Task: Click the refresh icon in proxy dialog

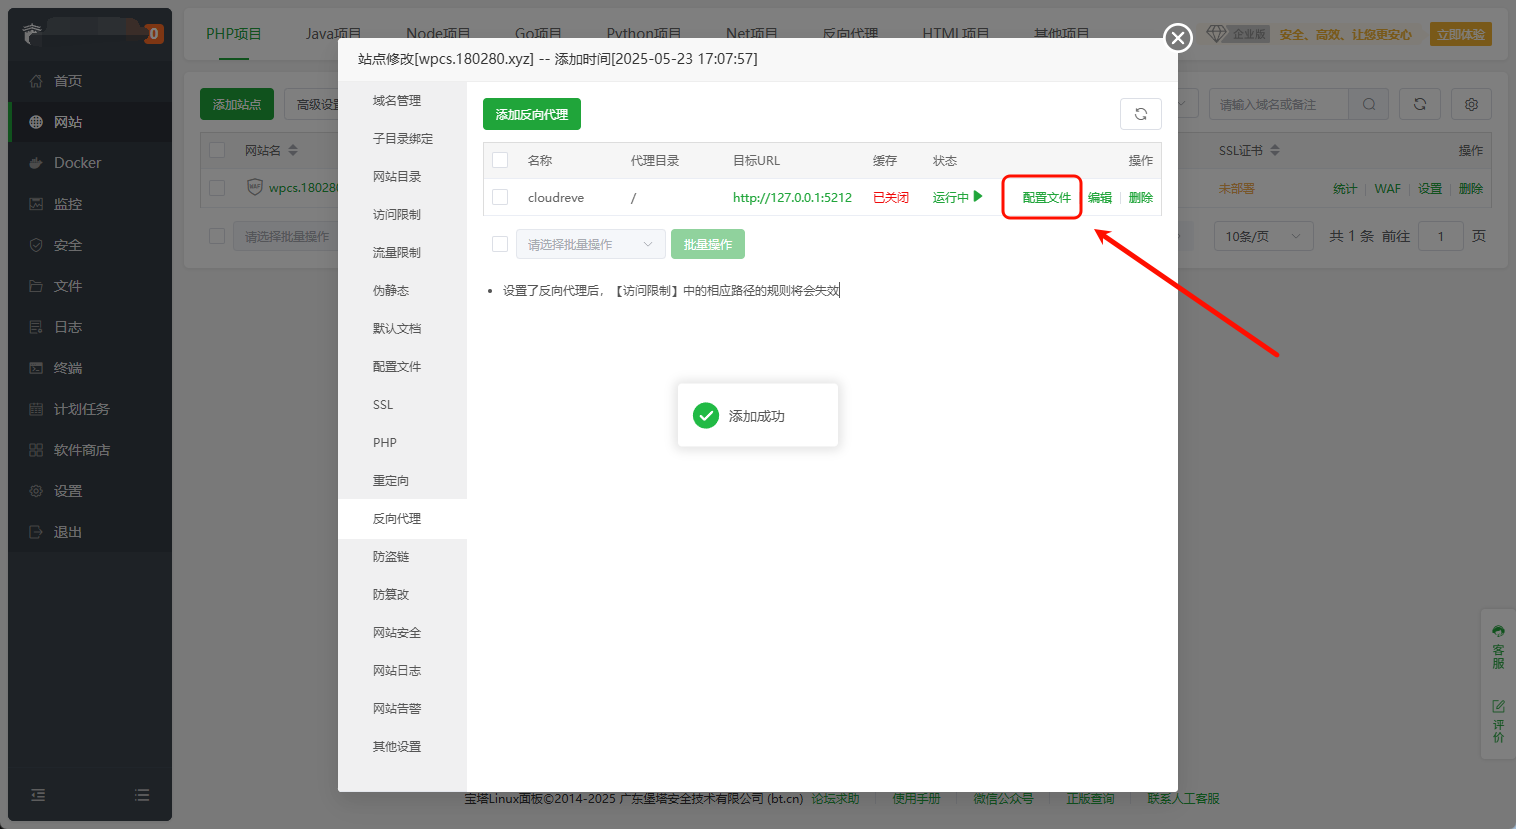Action: click(1140, 114)
